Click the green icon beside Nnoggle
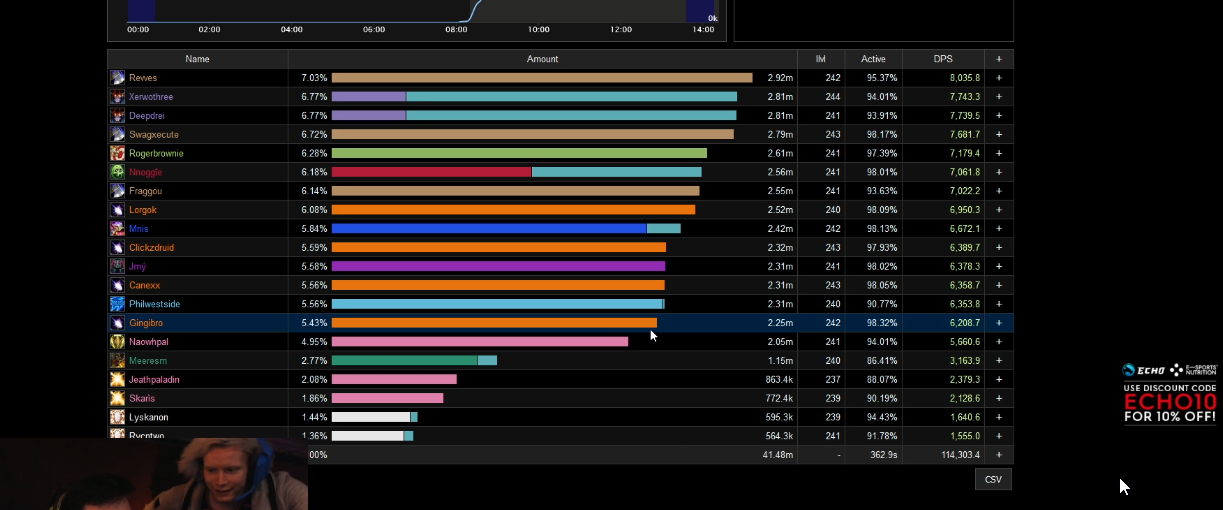Screen dimensions: 1223x510 [118, 172]
